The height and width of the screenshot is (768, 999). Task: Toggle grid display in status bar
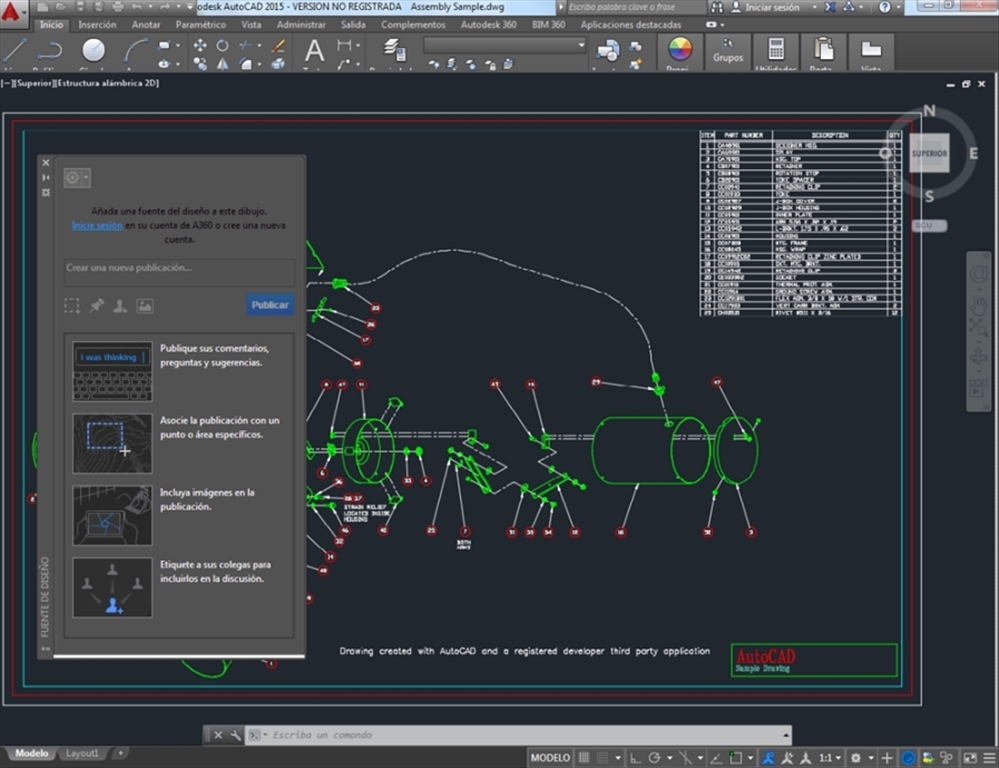pyautogui.click(x=584, y=758)
